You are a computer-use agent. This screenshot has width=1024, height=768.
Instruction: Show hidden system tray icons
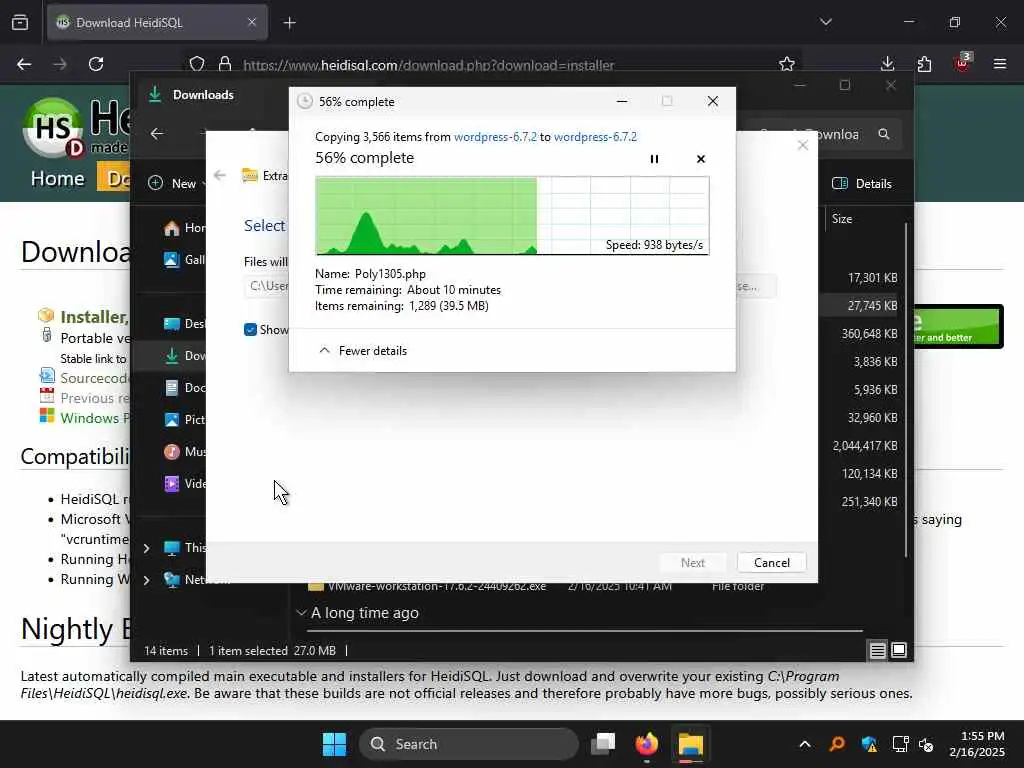click(805, 744)
